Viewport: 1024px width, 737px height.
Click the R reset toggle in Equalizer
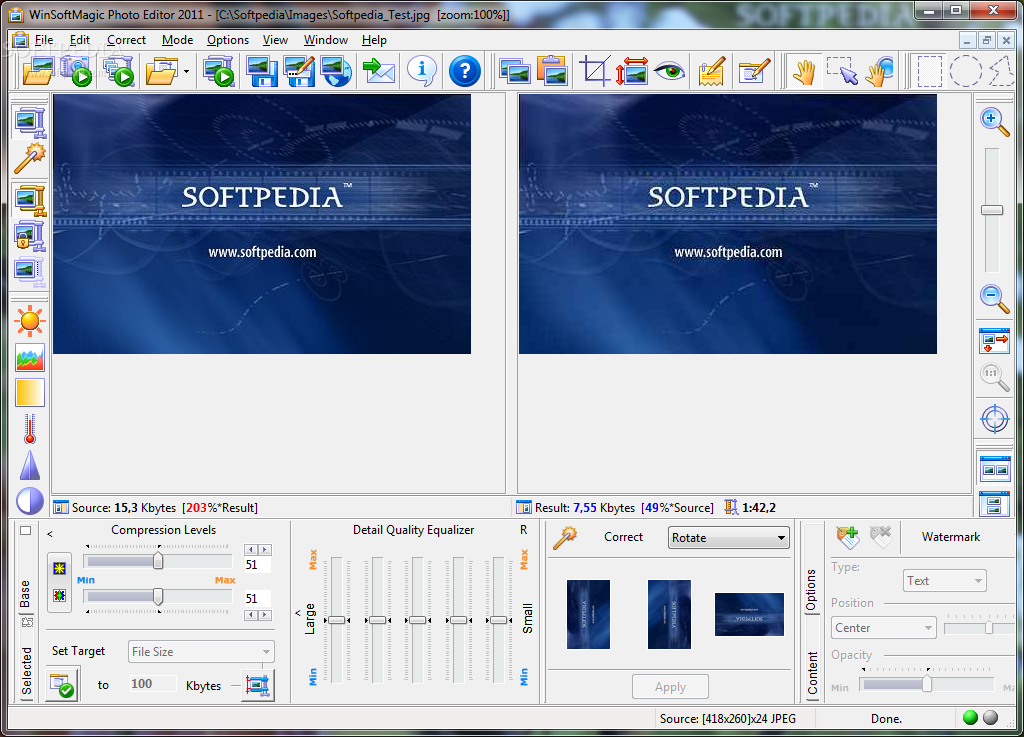coord(523,530)
